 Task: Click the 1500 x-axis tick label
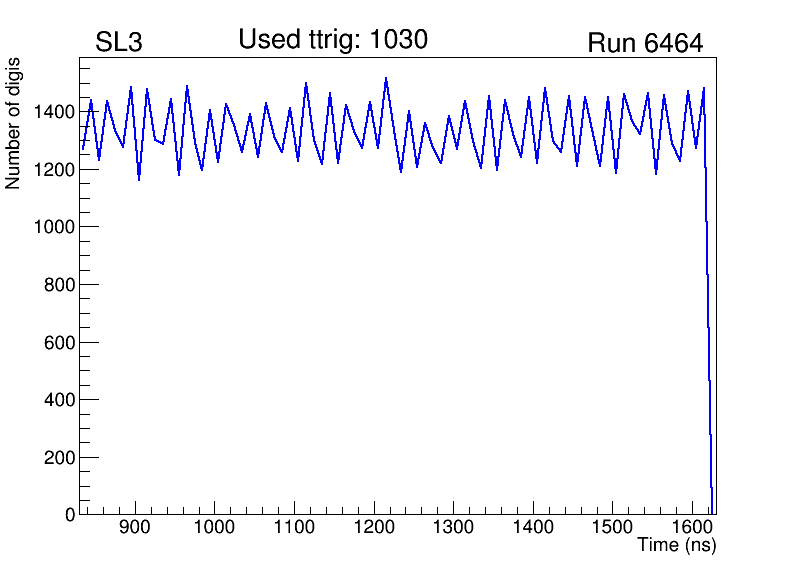pos(612,527)
